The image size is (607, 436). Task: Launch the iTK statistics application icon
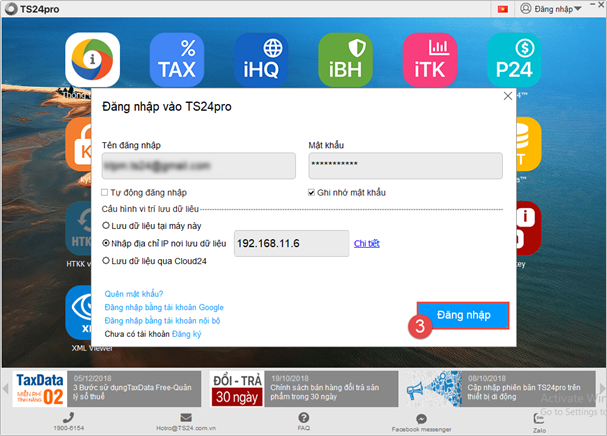tap(430, 60)
